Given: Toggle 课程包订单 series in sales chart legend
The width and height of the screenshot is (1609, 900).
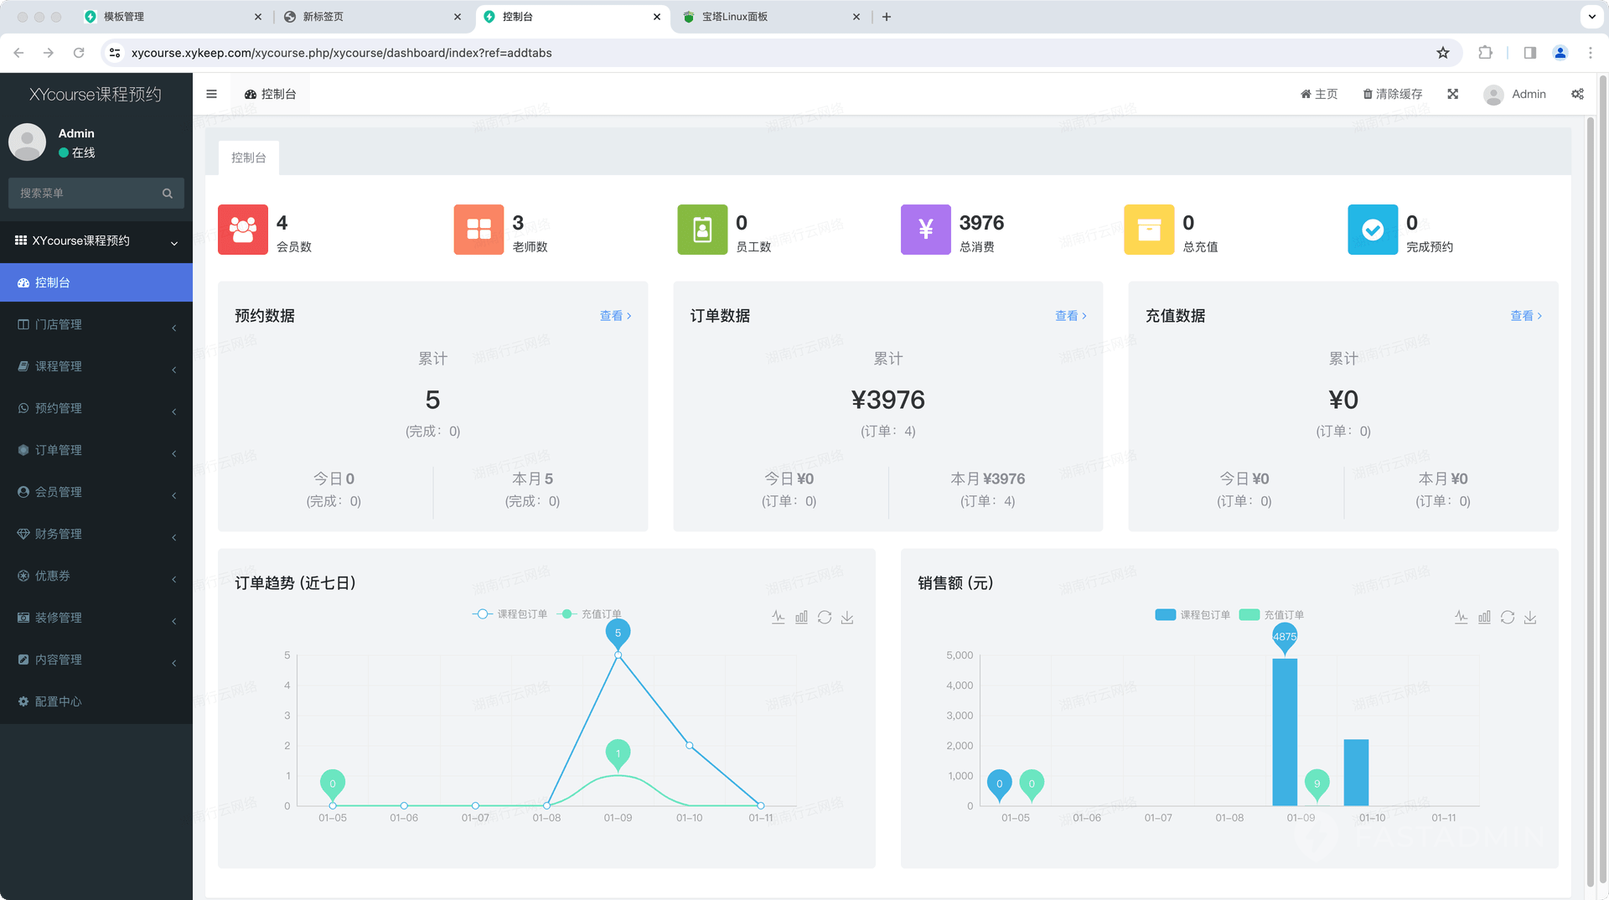Looking at the screenshot, I should click(1193, 615).
